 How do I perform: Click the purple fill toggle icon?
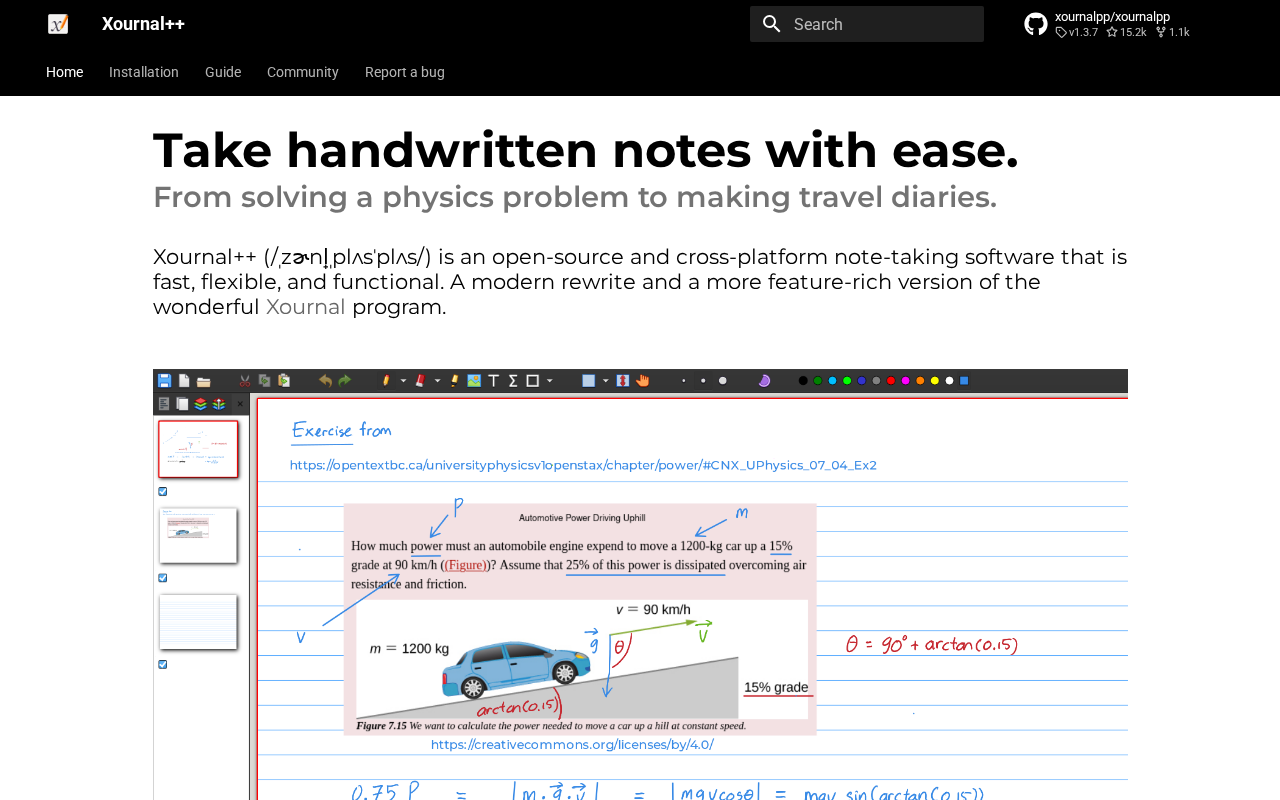(x=764, y=381)
